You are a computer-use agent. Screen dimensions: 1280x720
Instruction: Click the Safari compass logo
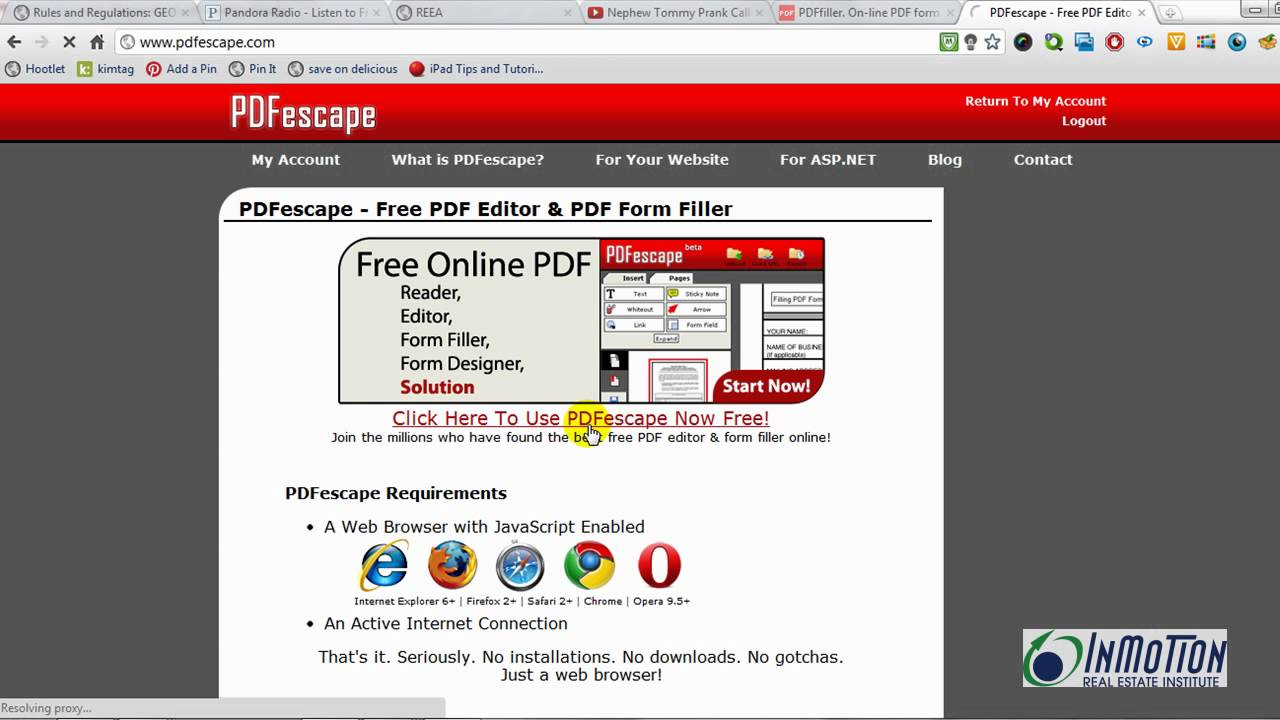(521, 566)
